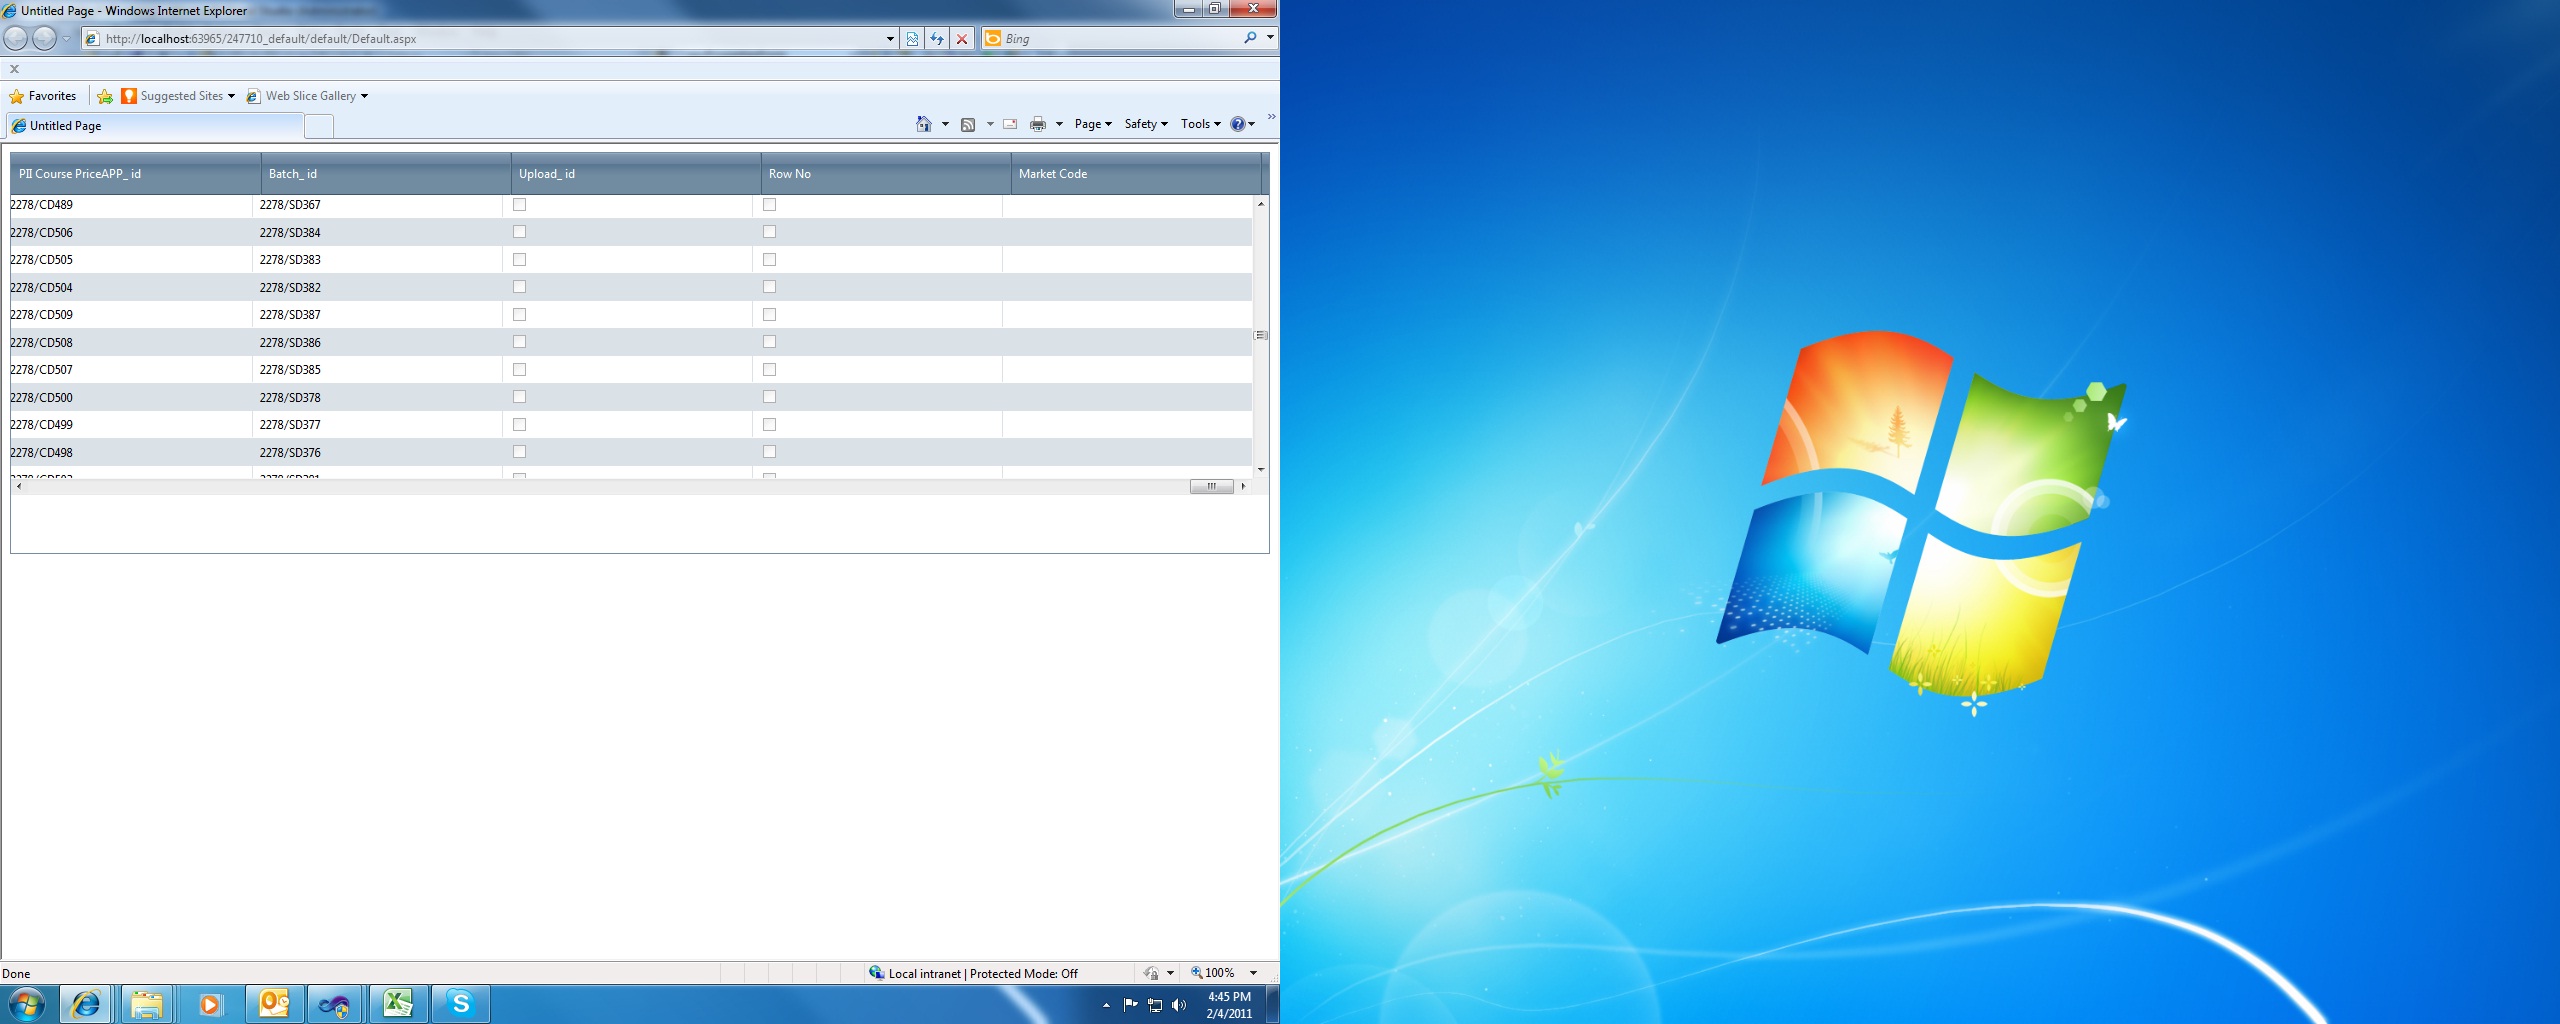Screen dimensions: 2560x1024
Task: Sort by PII Course PriceAPP_id column header
Action: pos(136,174)
